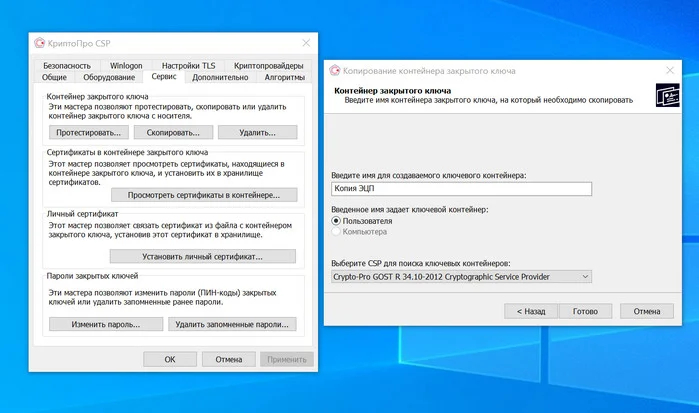Viewport: 699px width, 413px height.
Task: Click the Личный сертификат group label
Action: 82,214
